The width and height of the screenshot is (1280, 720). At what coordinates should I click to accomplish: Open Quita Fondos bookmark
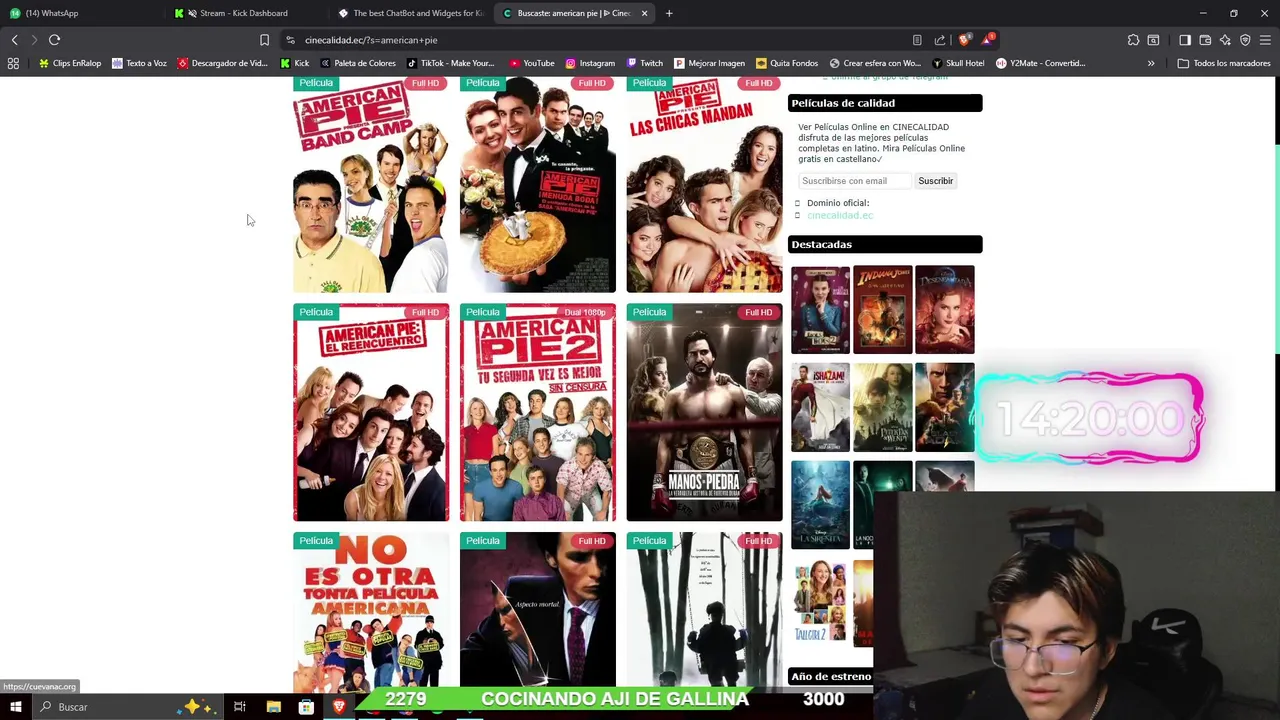[x=787, y=63]
